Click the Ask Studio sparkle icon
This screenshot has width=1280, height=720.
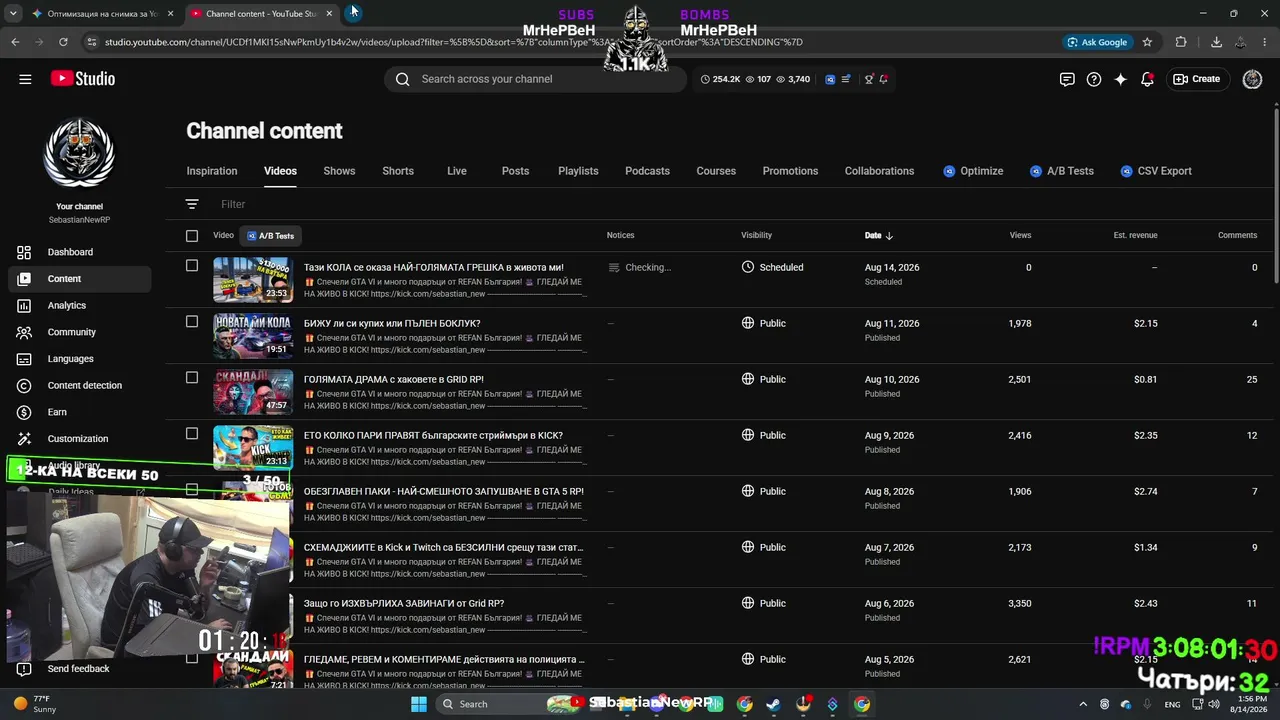click(1121, 79)
